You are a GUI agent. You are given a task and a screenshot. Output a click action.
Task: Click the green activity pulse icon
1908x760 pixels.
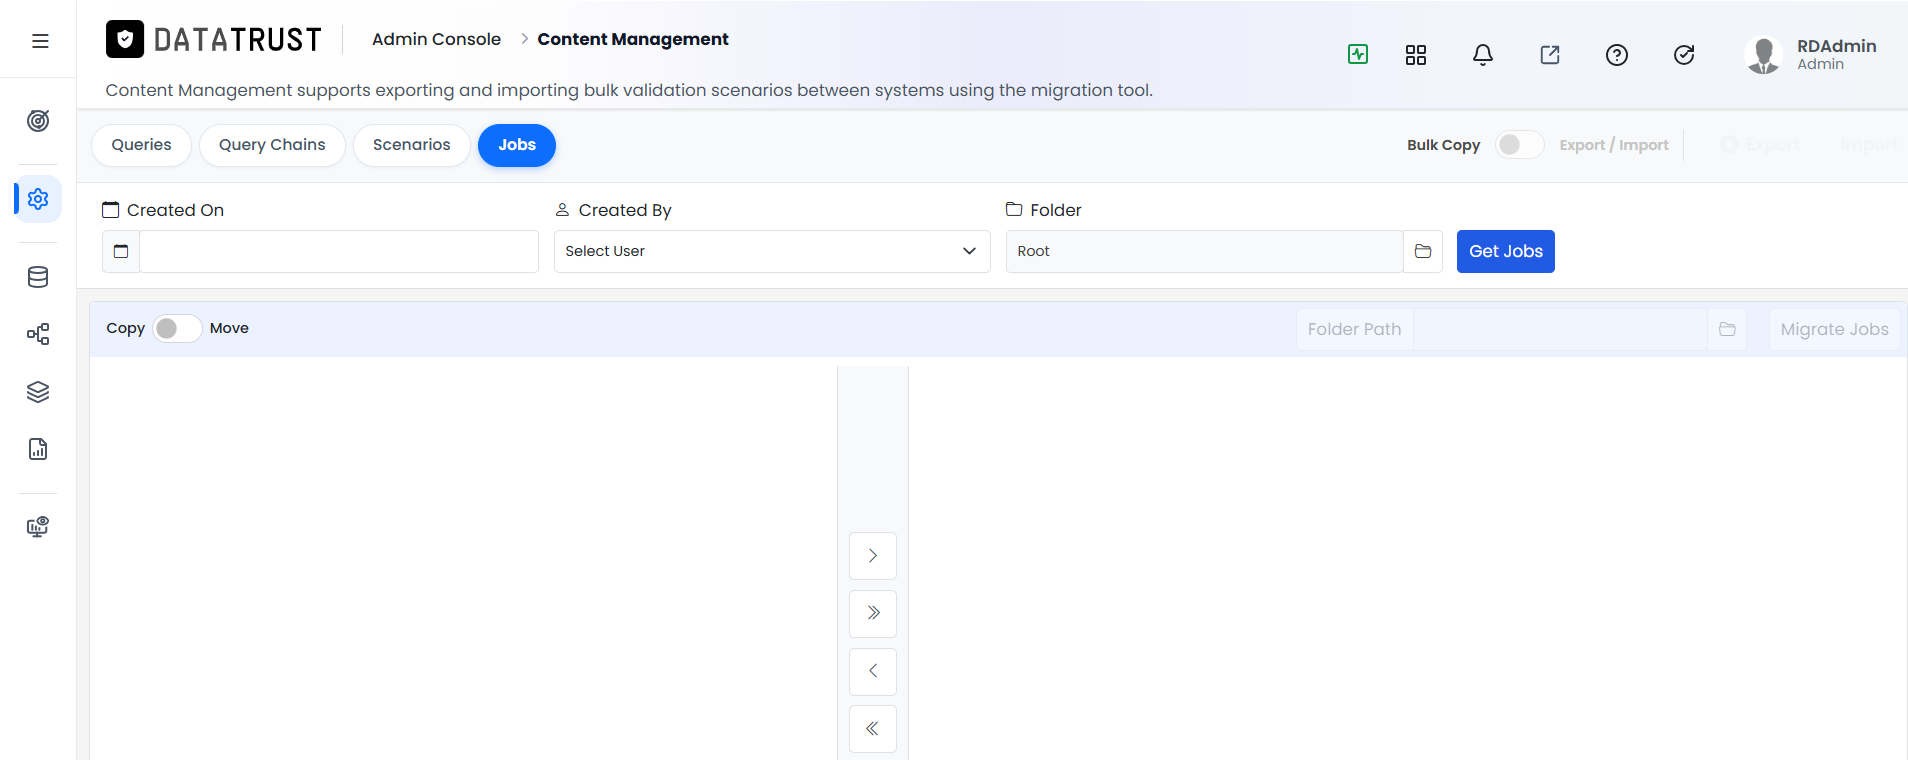pos(1358,54)
